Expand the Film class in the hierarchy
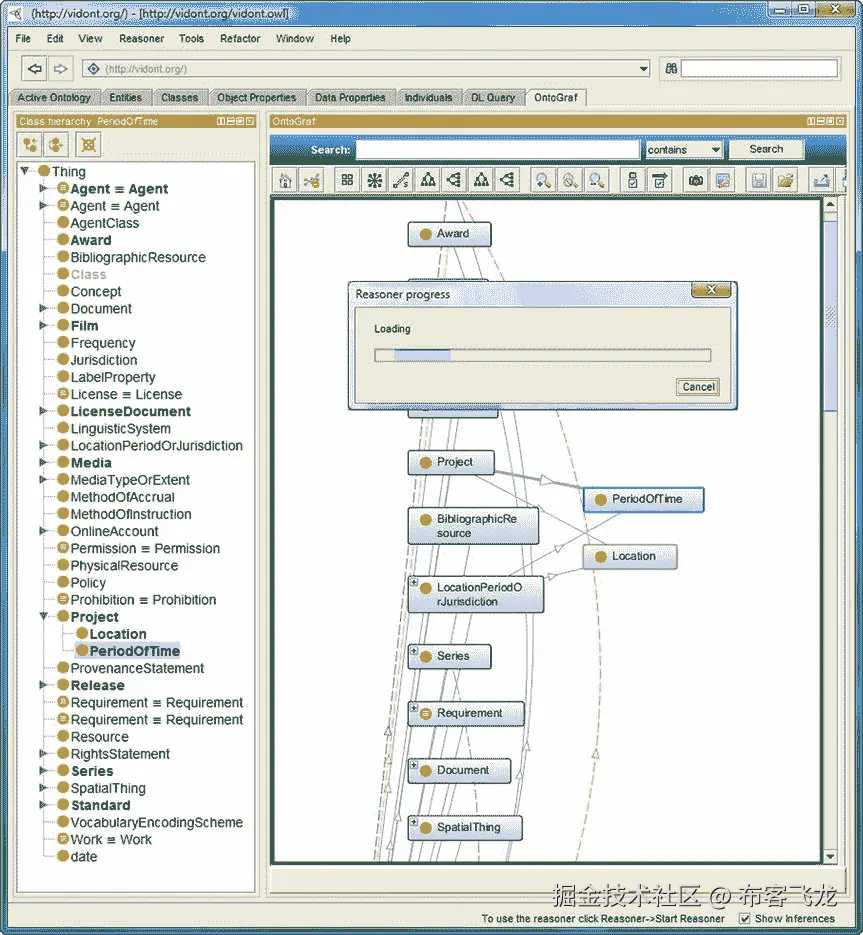This screenshot has width=863, height=935. coord(40,325)
